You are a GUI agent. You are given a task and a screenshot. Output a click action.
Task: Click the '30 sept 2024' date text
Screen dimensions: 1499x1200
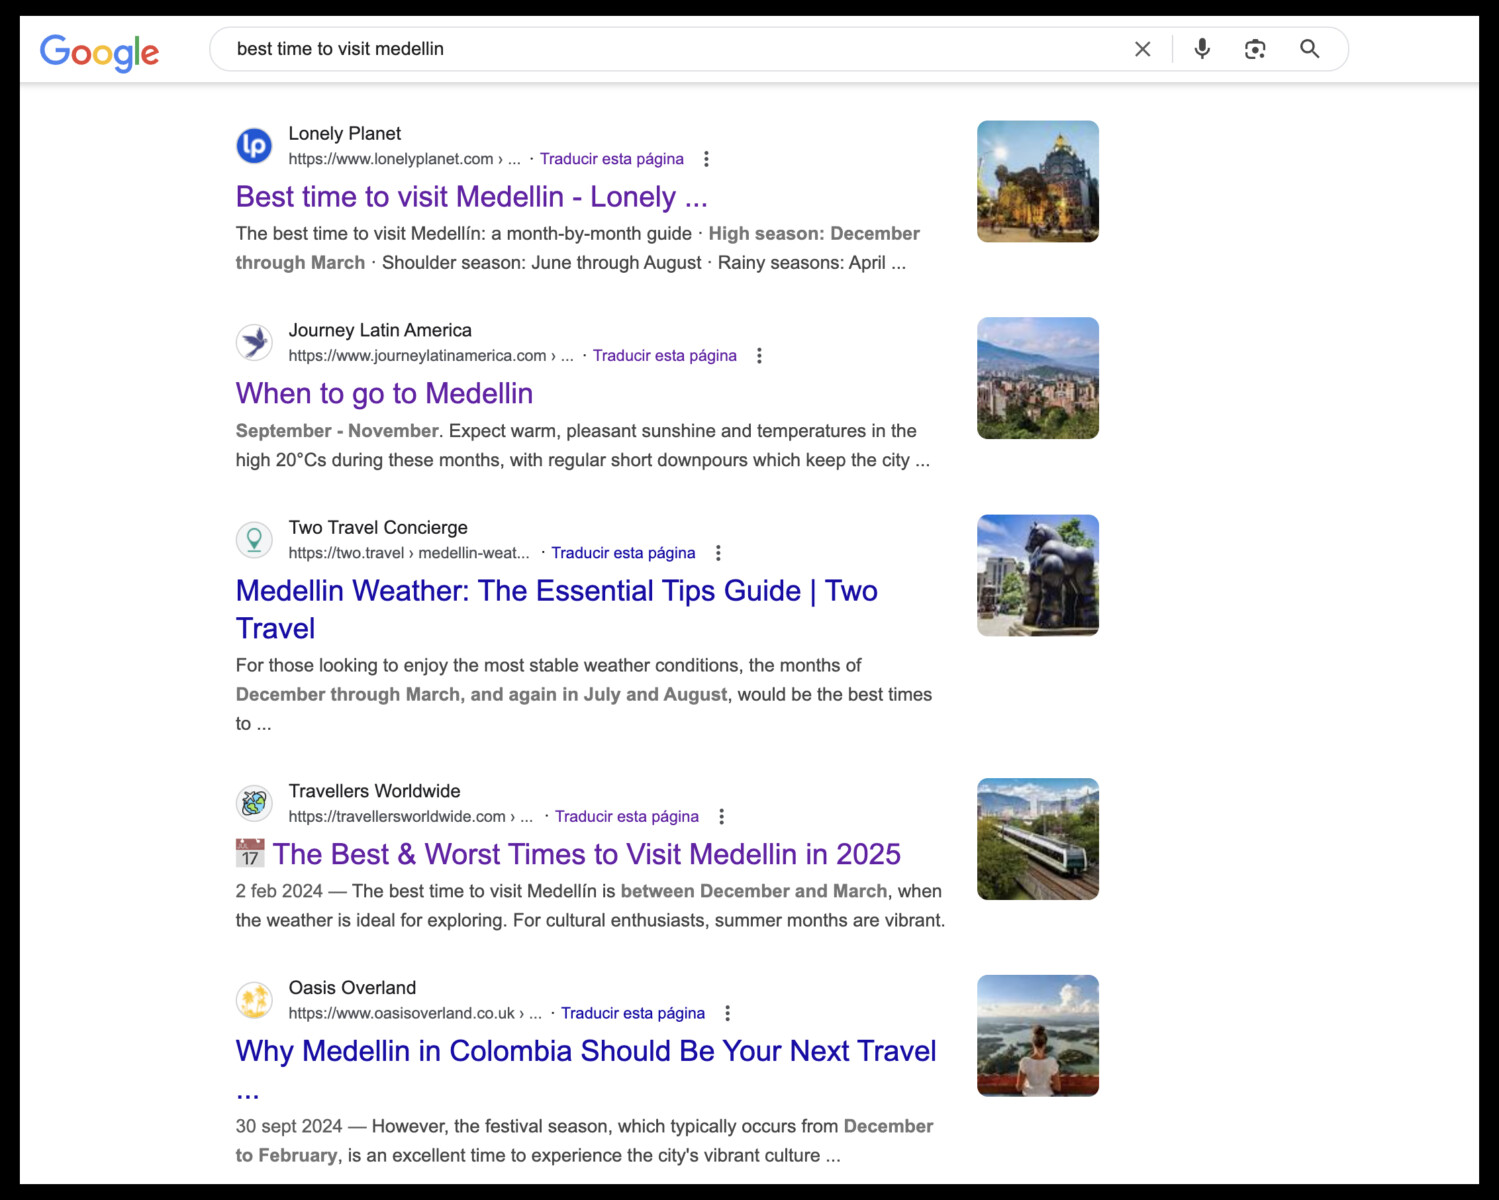(289, 1126)
